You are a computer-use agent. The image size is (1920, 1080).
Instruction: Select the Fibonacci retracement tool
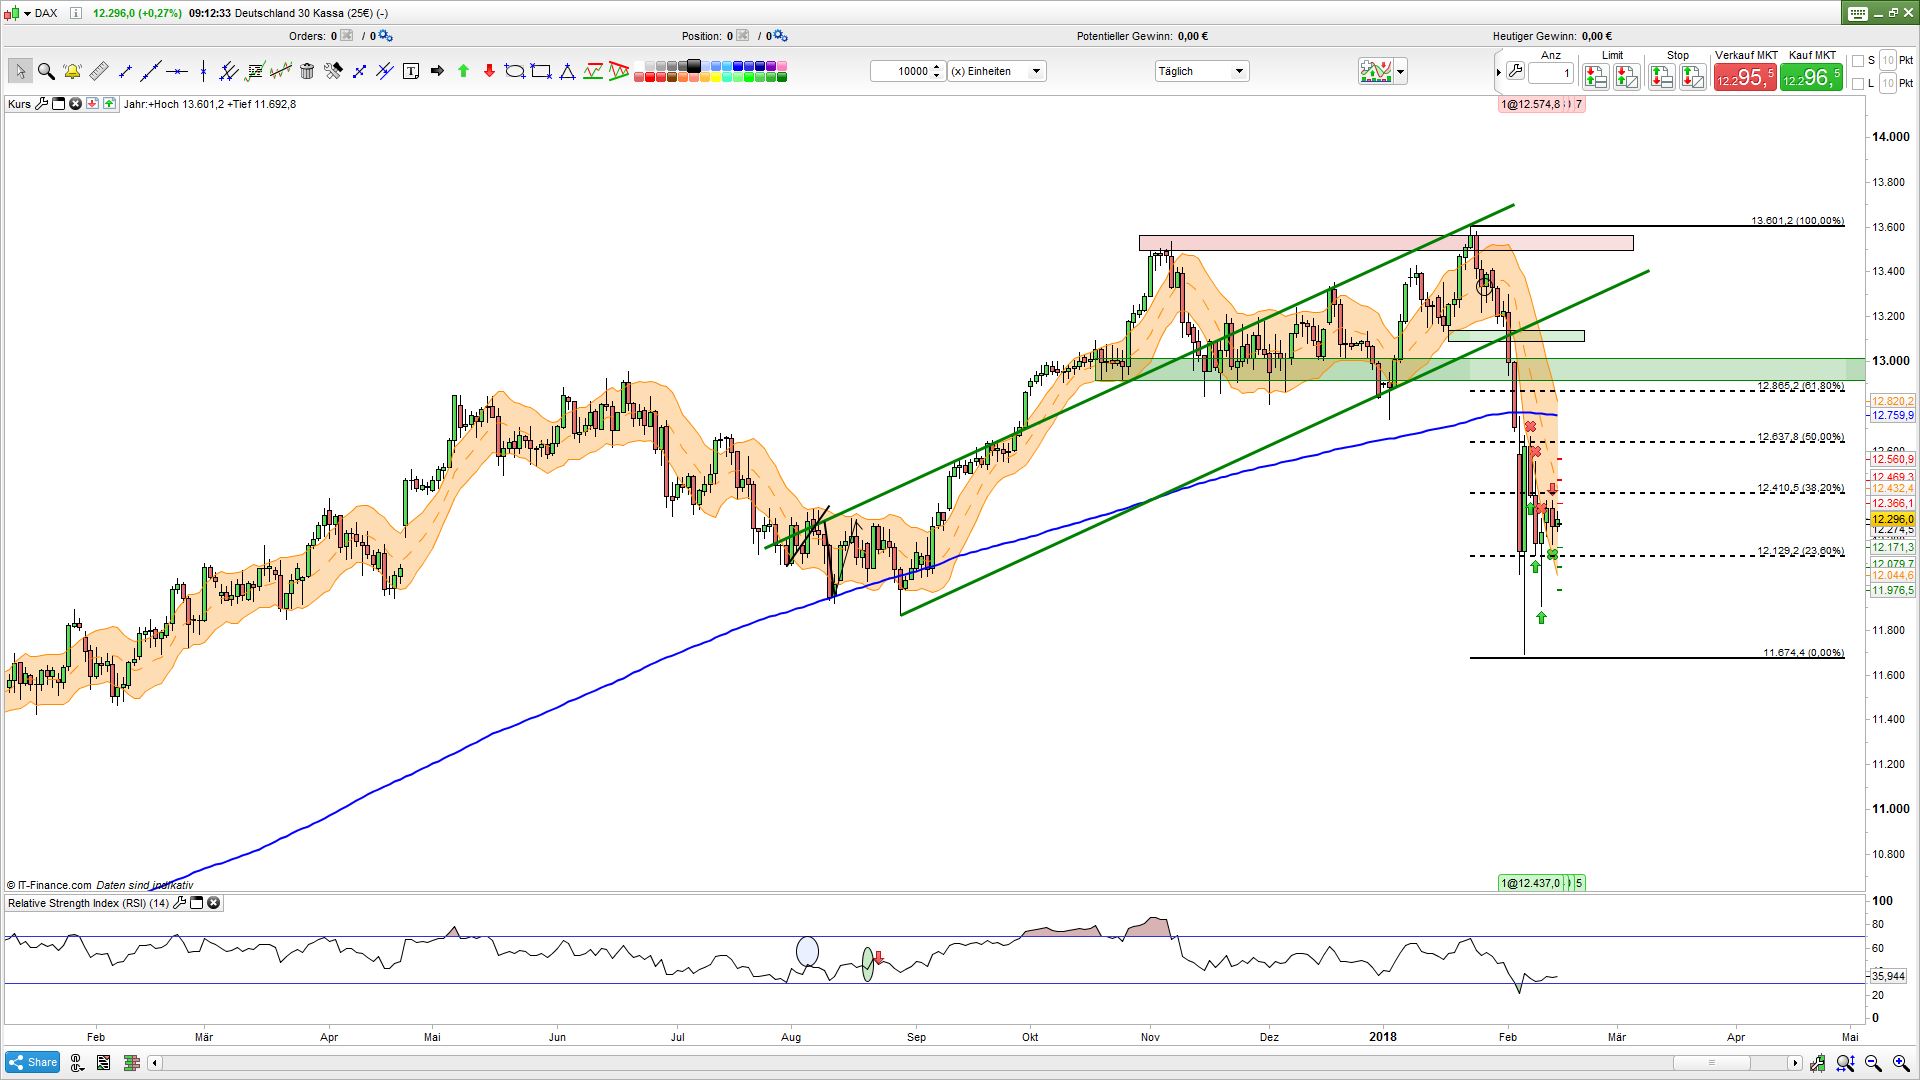tap(254, 71)
